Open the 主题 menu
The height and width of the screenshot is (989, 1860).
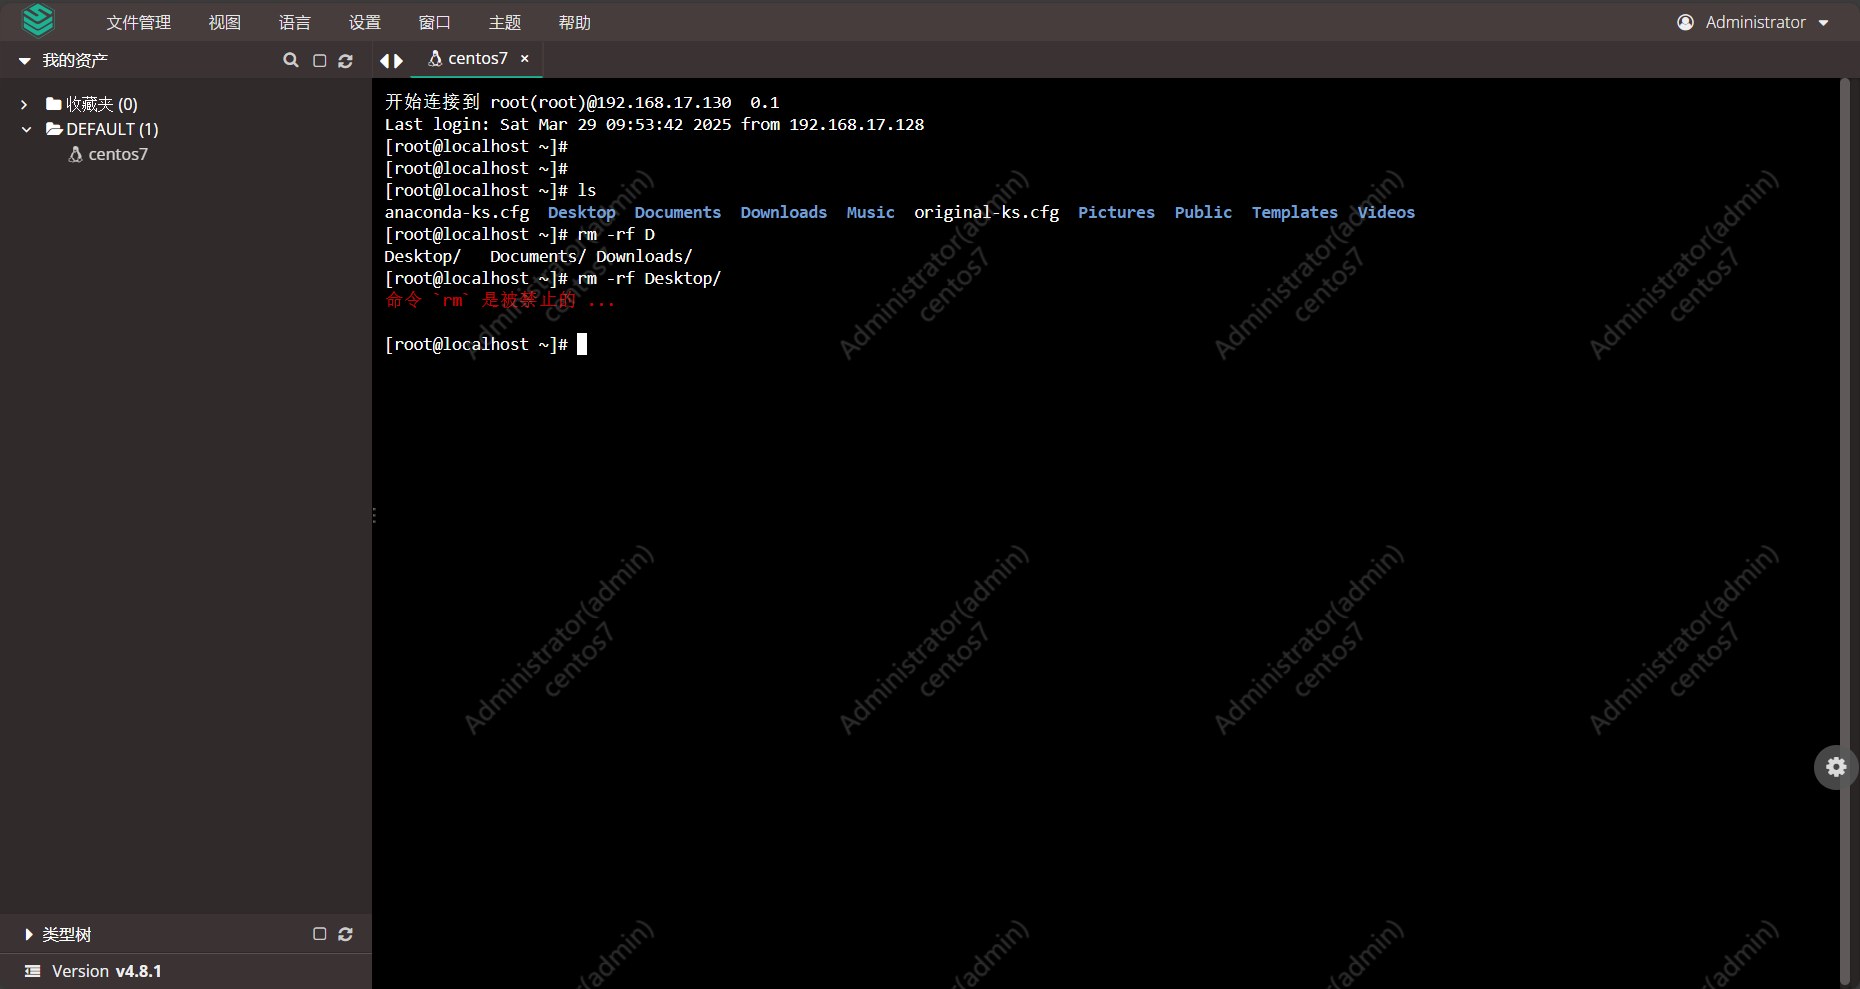click(x=505, y=21)
